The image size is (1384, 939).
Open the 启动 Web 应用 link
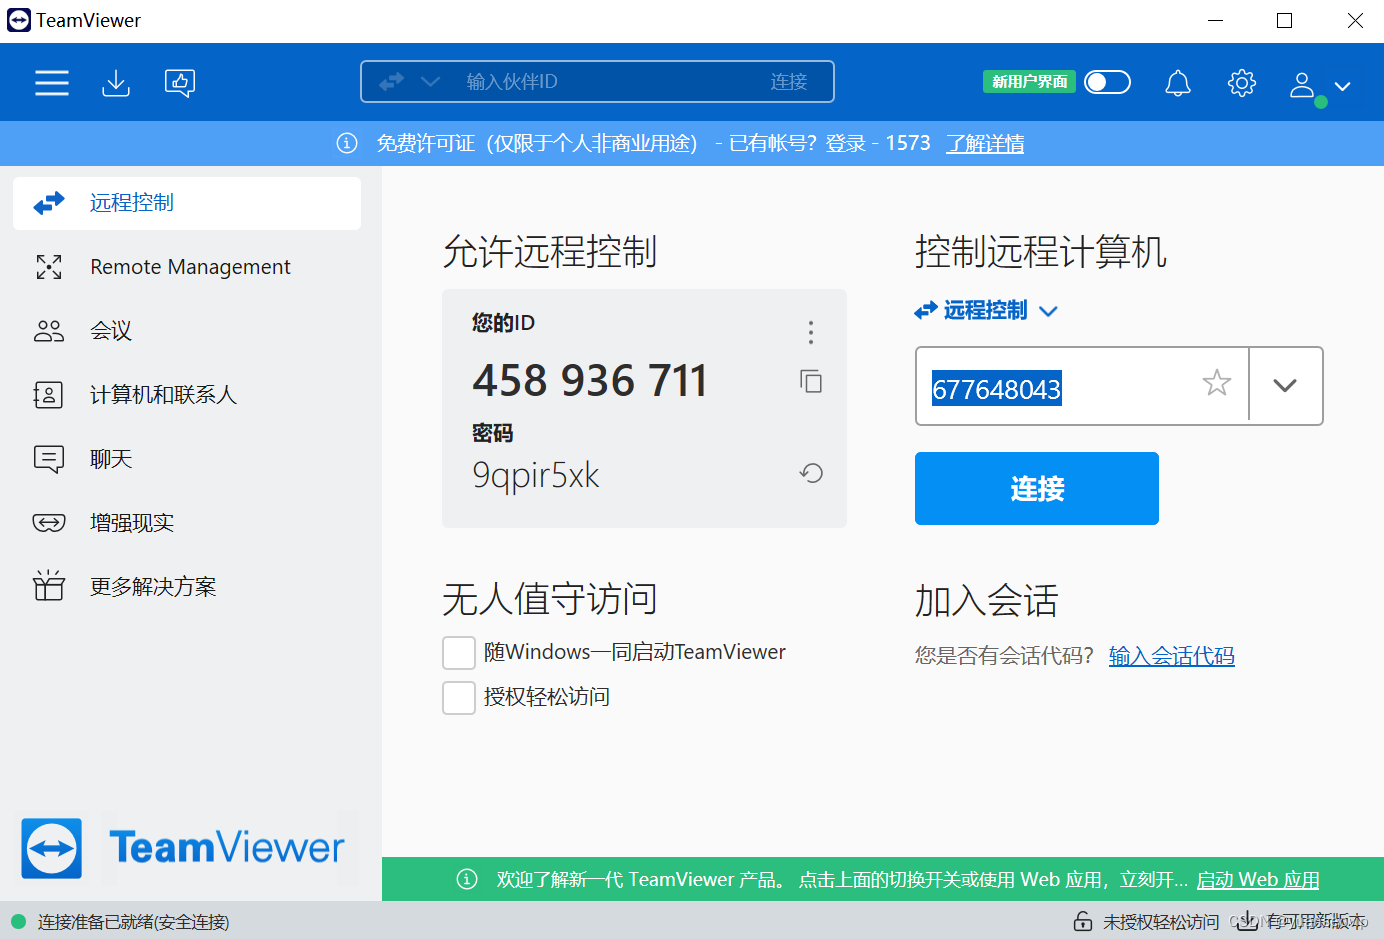click(1258, 880)
